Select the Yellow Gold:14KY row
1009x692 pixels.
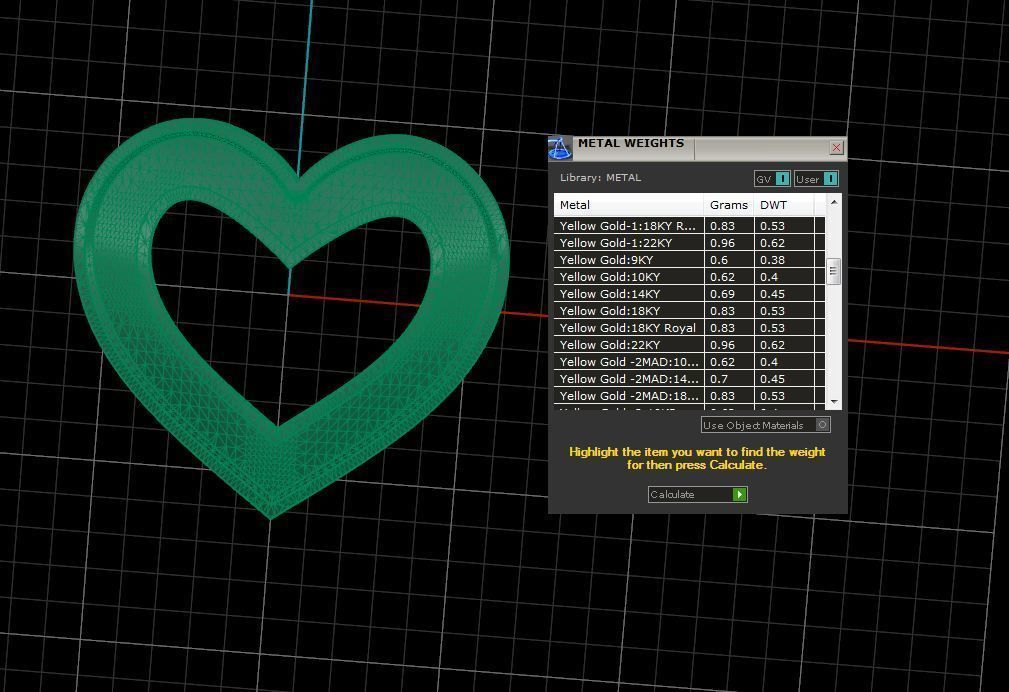[x=689, y=294]
